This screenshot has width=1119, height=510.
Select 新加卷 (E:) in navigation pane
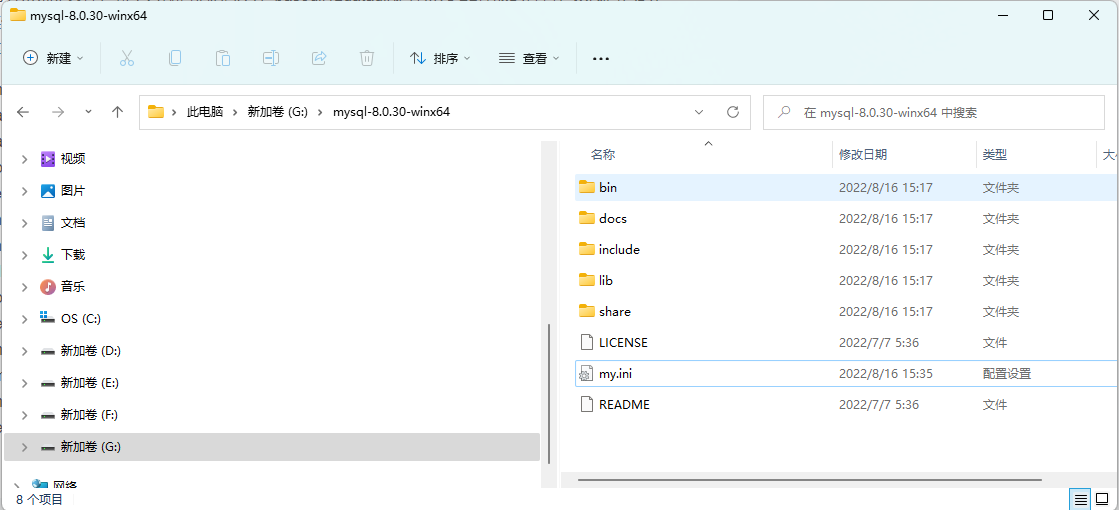[x=90, y=383]
